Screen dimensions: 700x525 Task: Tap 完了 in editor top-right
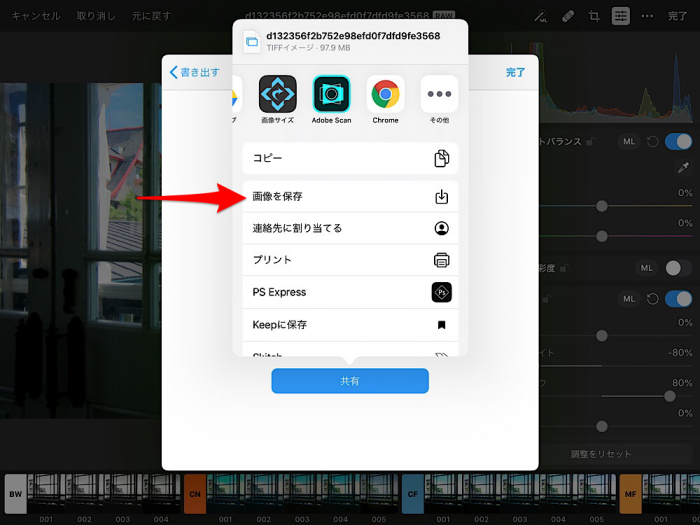(677, 16)
